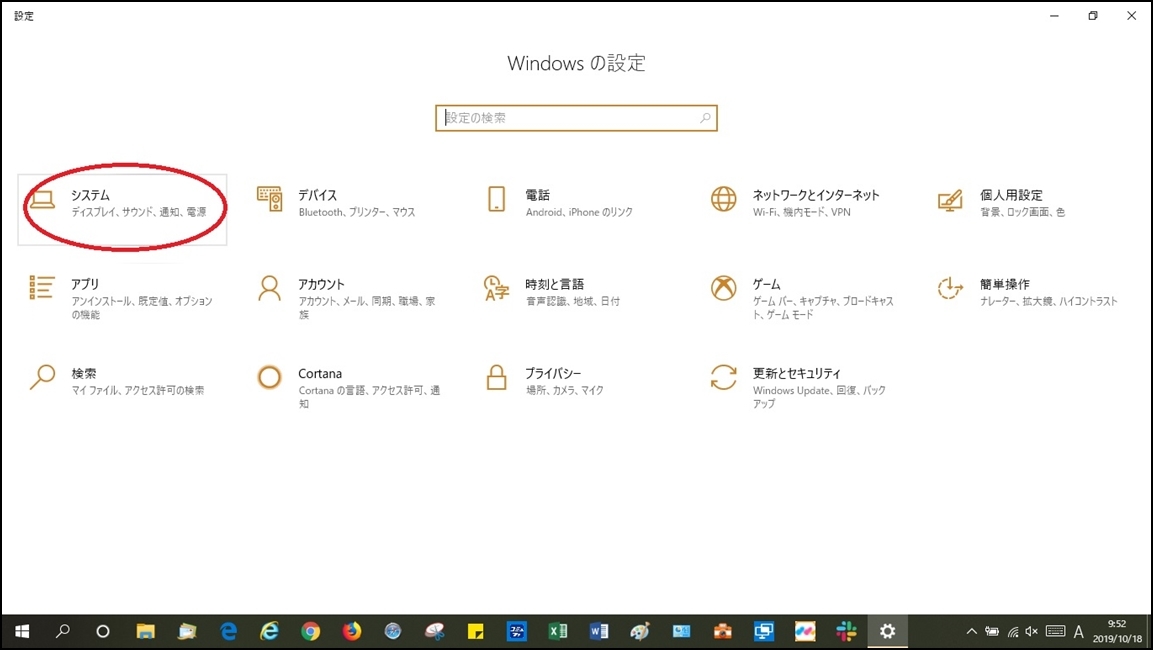The width and height of the screenshot is (1153, 650).
Task: Open the アプリ settings list icon
Action: (x=42, y=288)
